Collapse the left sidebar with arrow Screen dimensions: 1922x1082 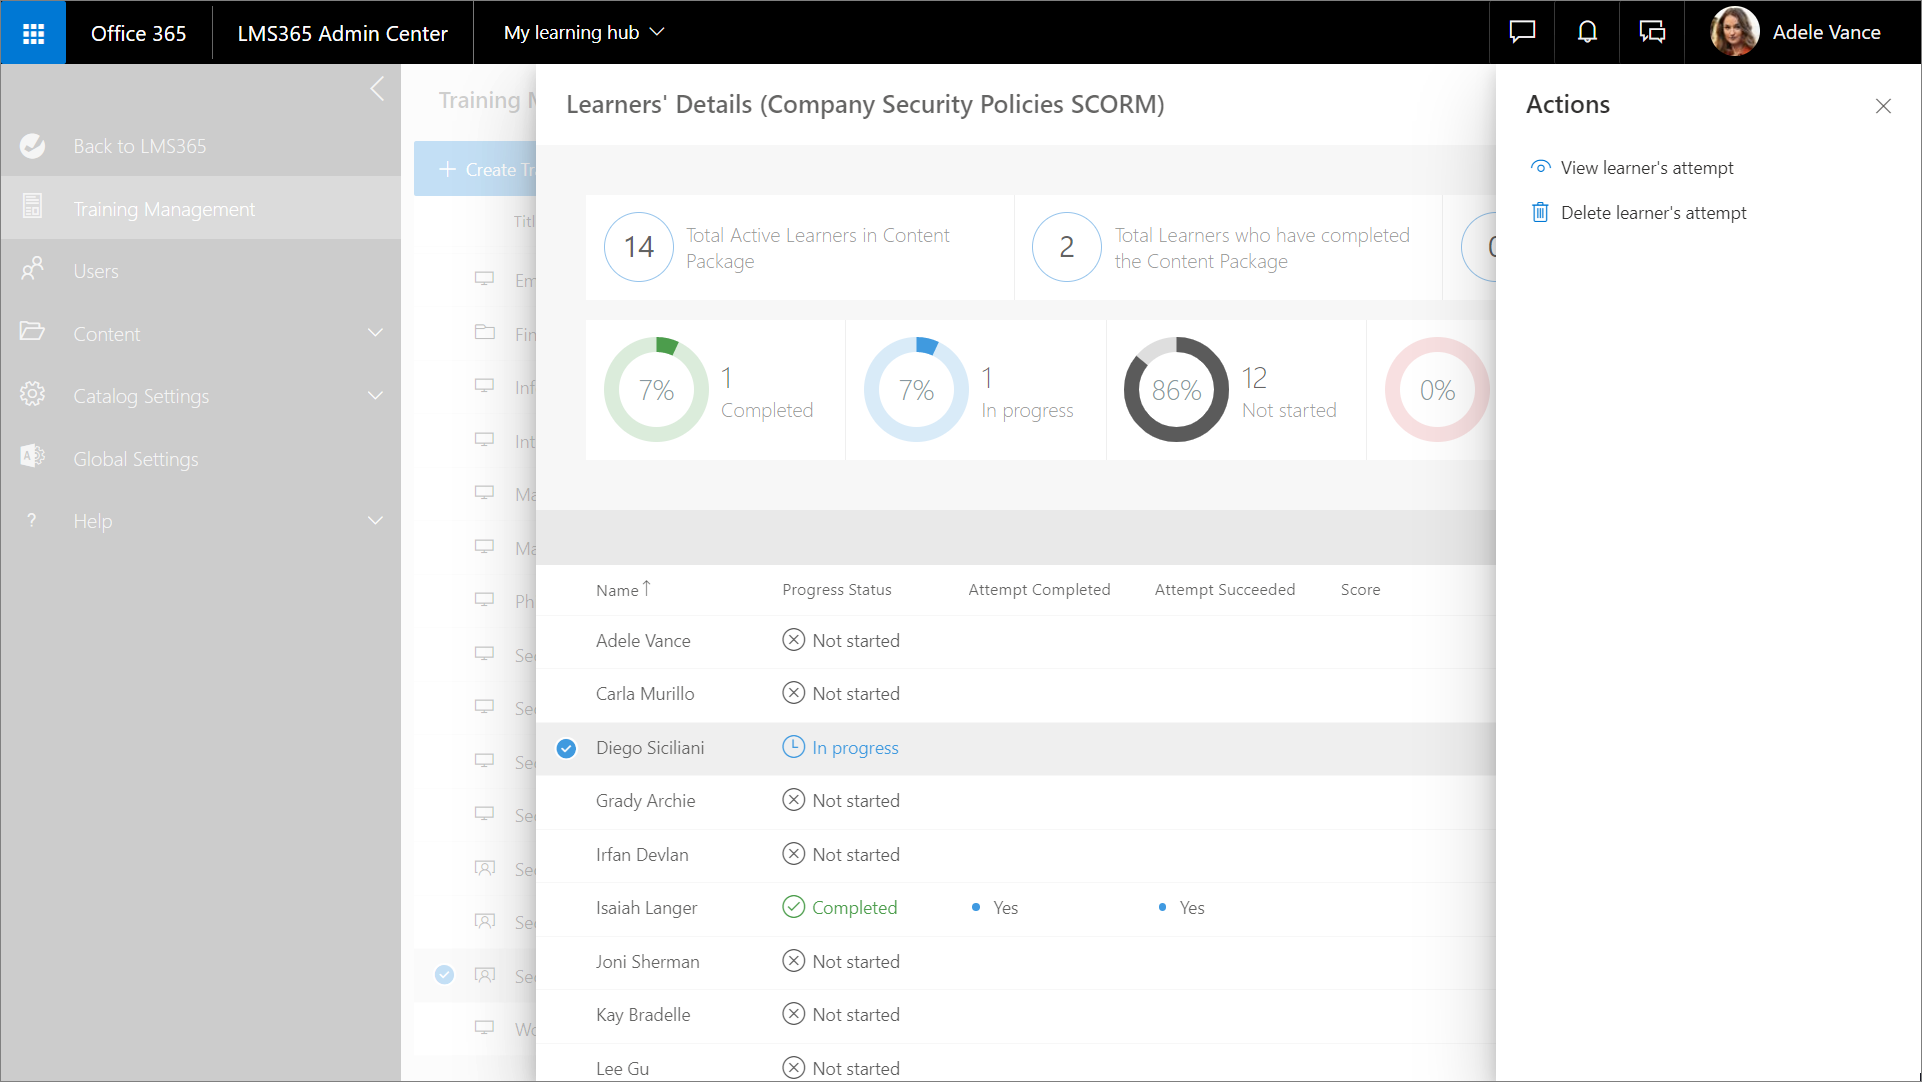tap(377, 89)
